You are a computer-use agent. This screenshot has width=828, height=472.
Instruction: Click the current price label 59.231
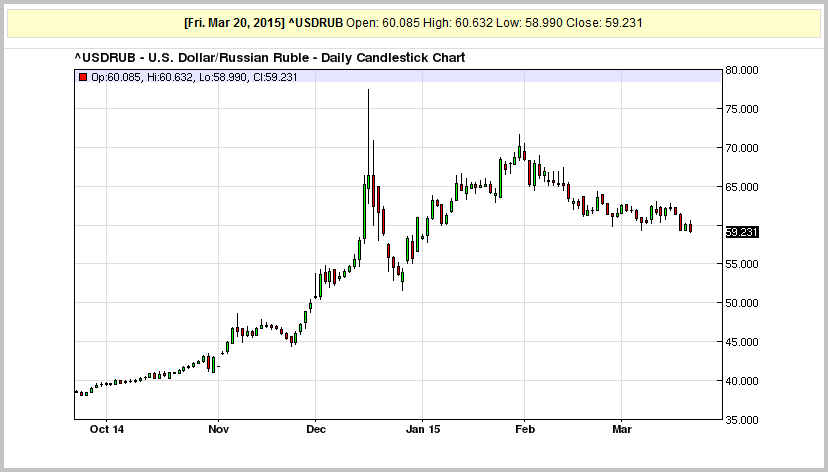[741, 232]
